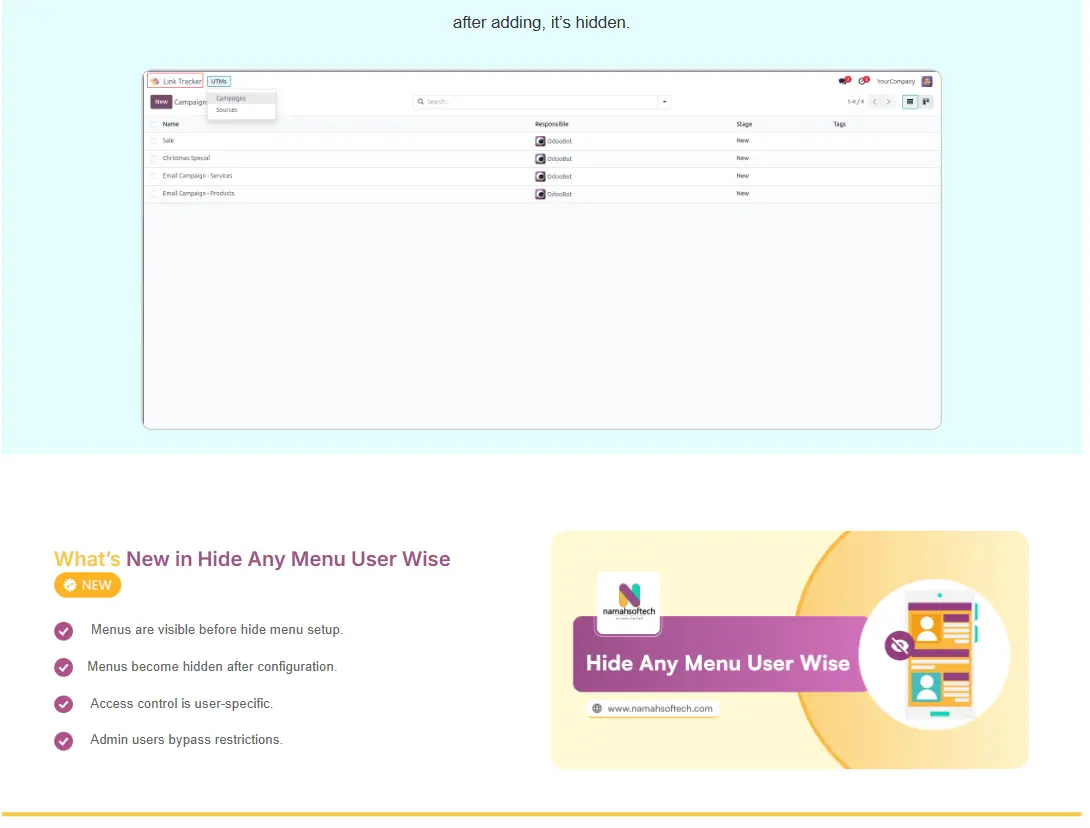Open the activities clock icon
Image resolution: width=1090 pixels, height=828 pixels.
click(x=863, y=81)
